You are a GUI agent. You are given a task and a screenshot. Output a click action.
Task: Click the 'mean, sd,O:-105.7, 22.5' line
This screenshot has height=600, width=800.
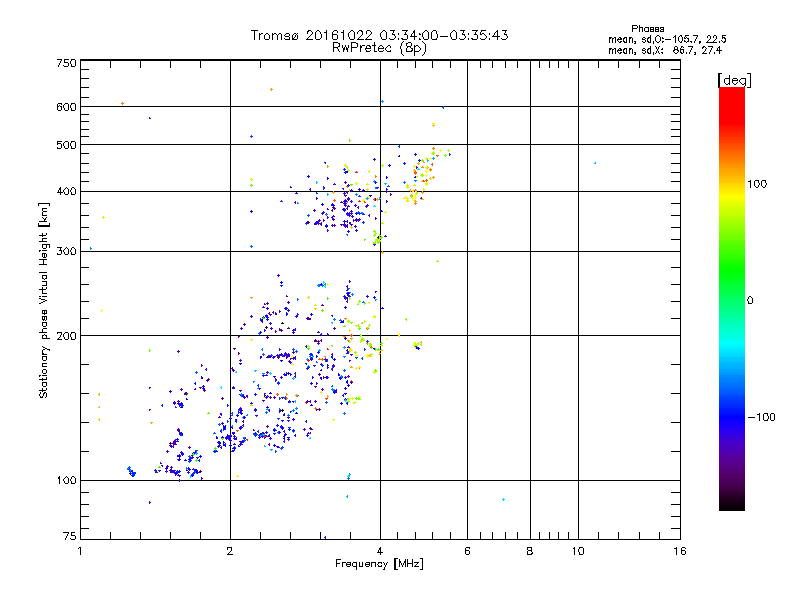tap(667, 39)
